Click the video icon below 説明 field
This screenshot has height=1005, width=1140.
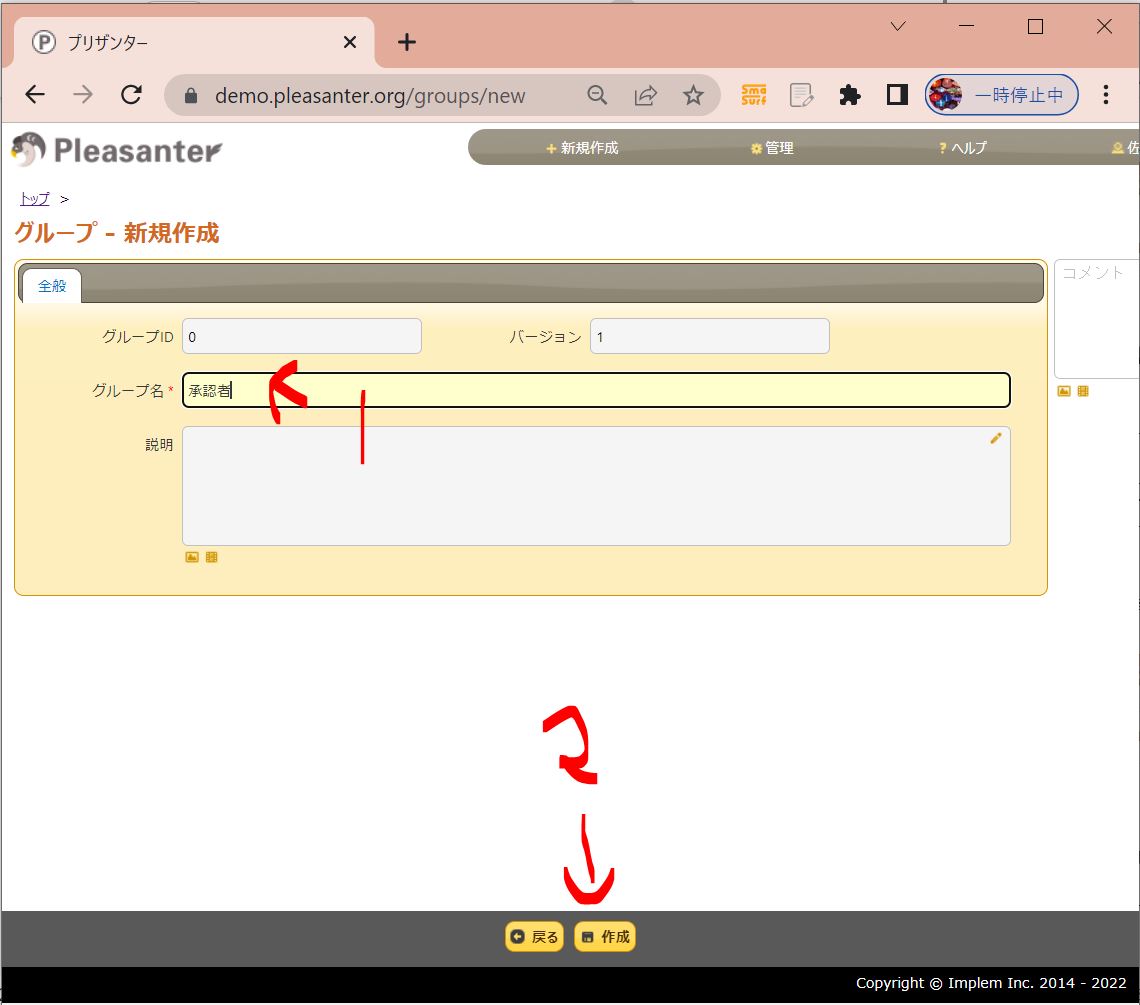(211, 557)
